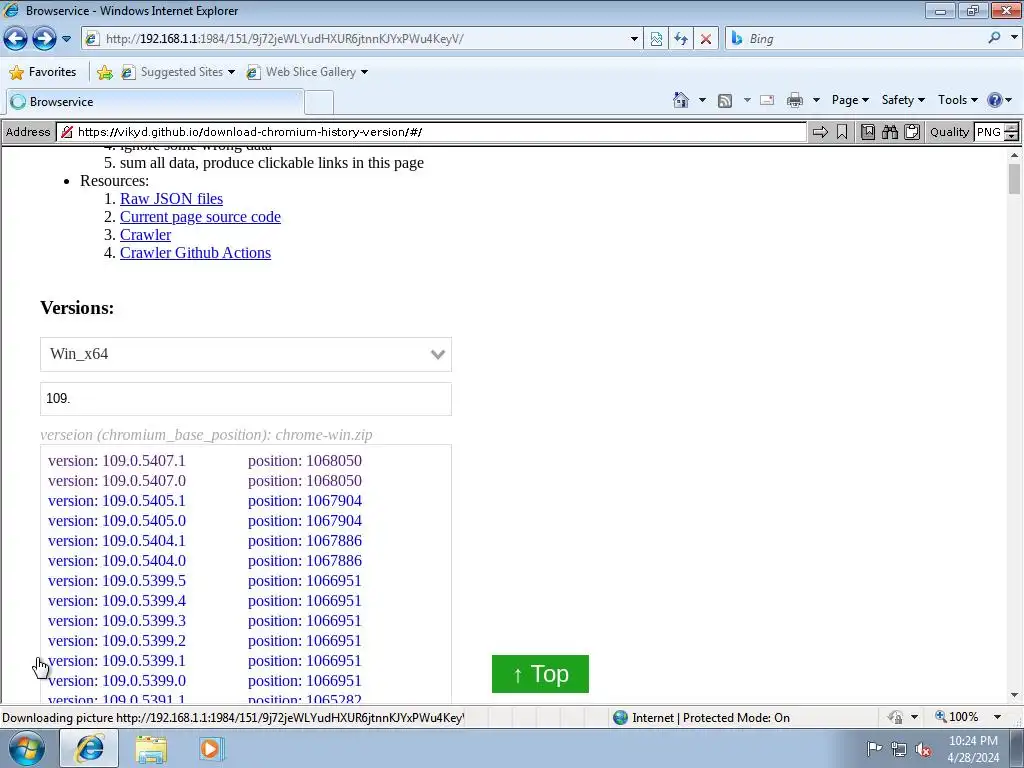Open the Print options dropdown arrow
Viewport: 1024px width, 768px height.
tap(816, 100)
